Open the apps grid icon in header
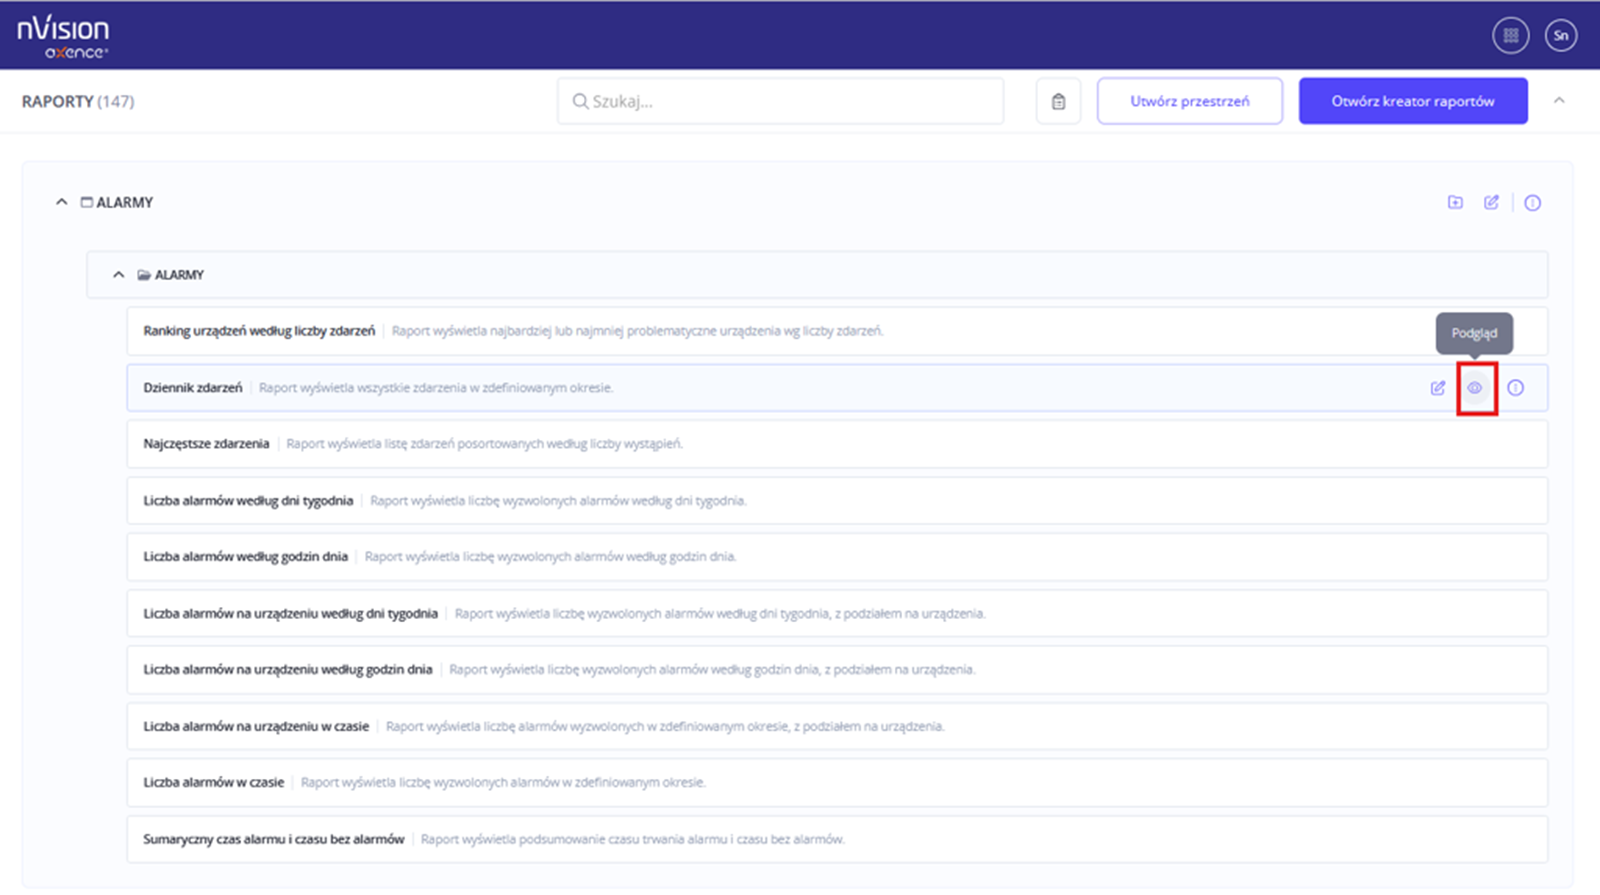The width and height of the screenshot is (1600, 895). pos(1510,36)
